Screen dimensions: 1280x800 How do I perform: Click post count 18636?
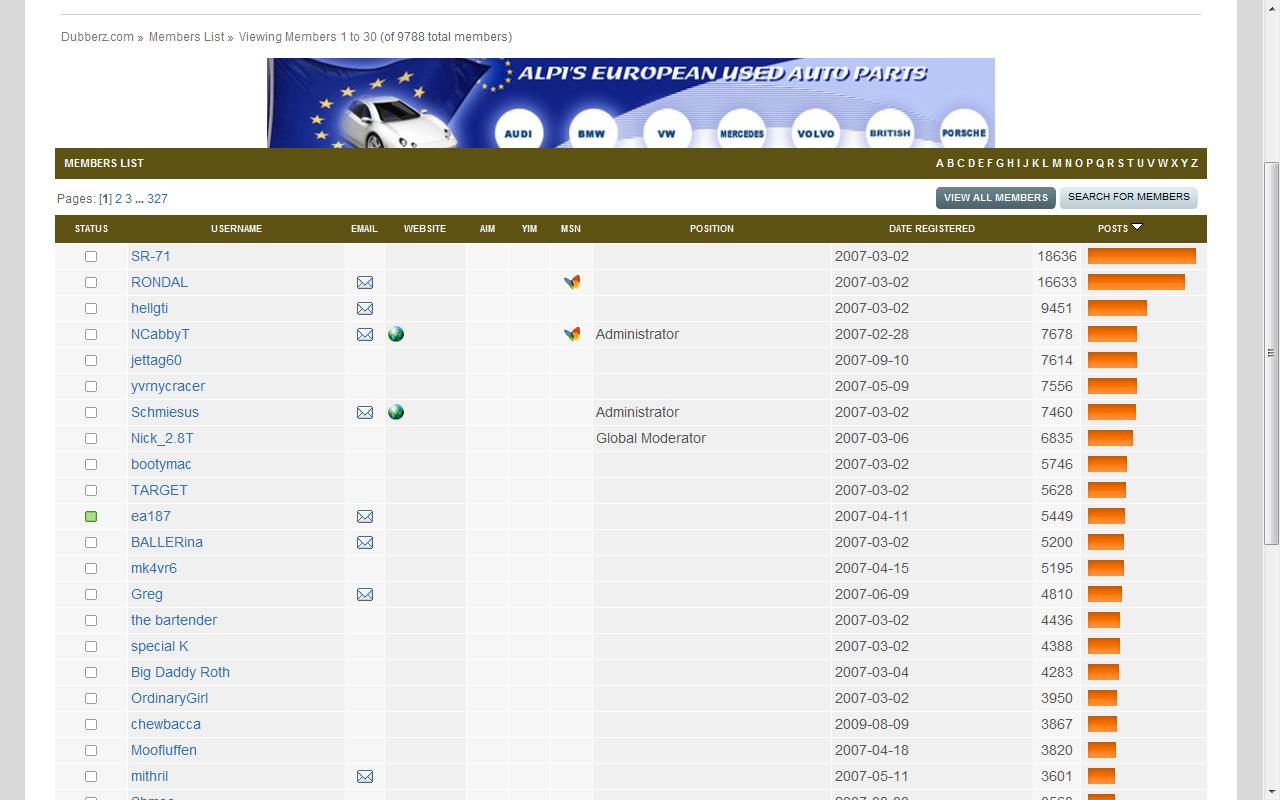click(1057, 256)
